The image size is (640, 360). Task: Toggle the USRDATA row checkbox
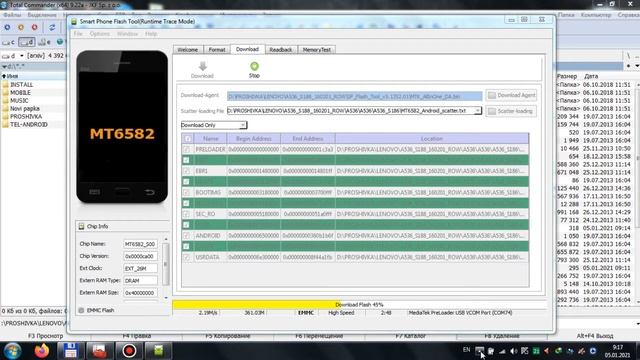[x=187, y=257]
